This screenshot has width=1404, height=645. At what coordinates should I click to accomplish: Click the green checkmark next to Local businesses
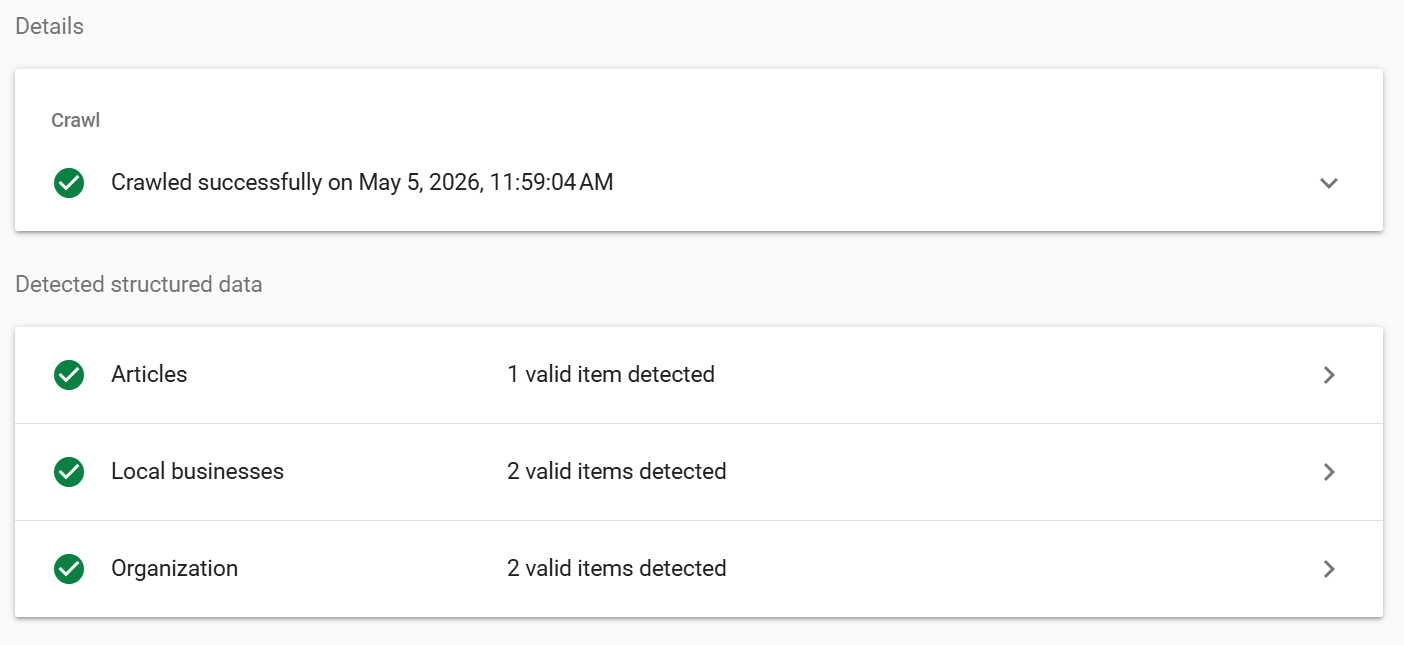click(x=69, y=472)
